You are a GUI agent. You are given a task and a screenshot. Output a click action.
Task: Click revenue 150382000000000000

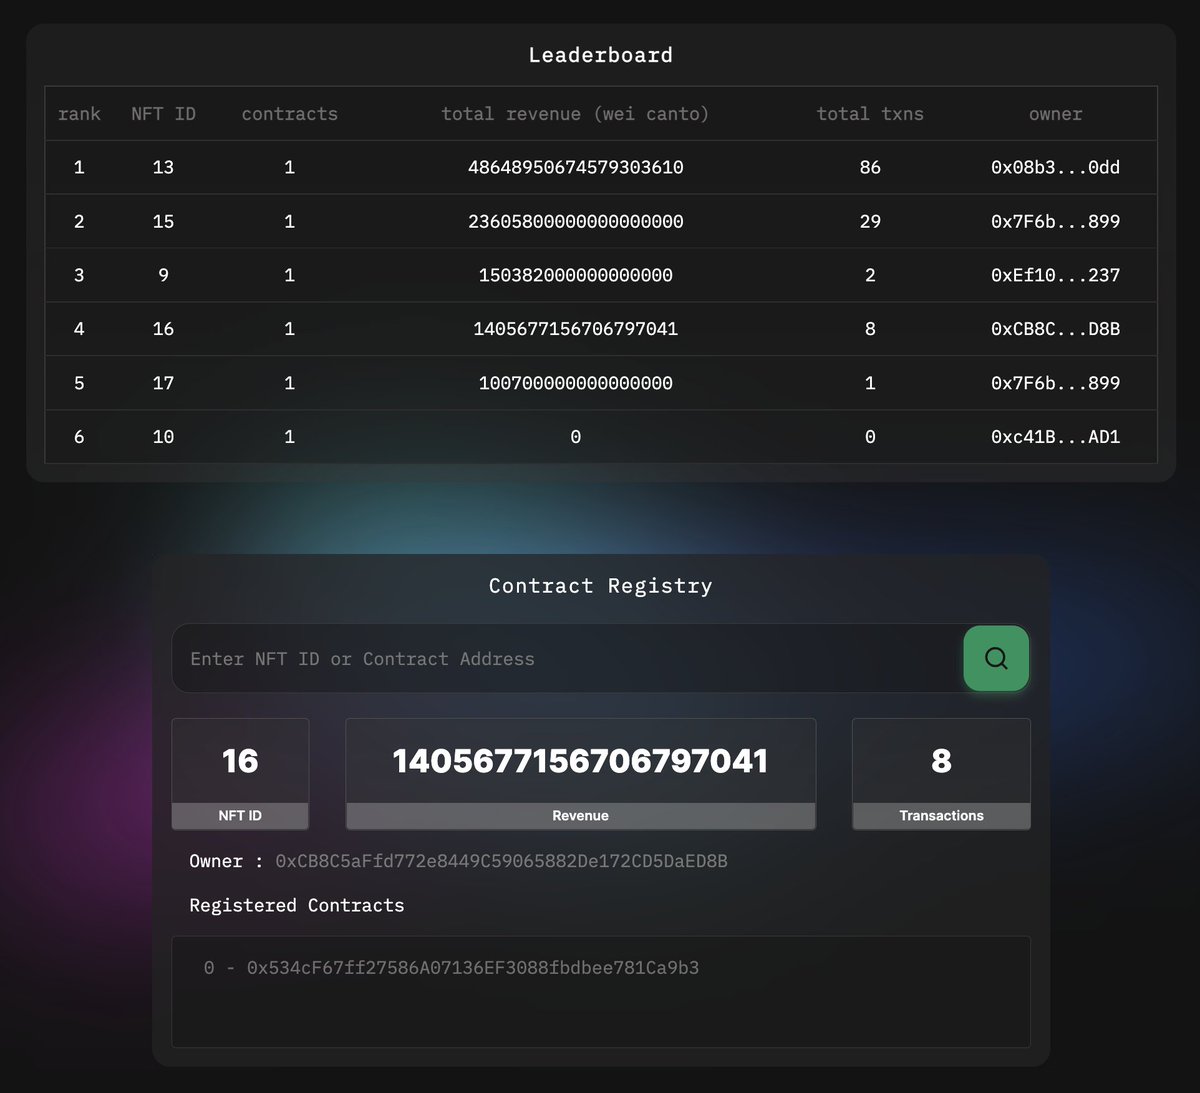(x=575, y=275)
